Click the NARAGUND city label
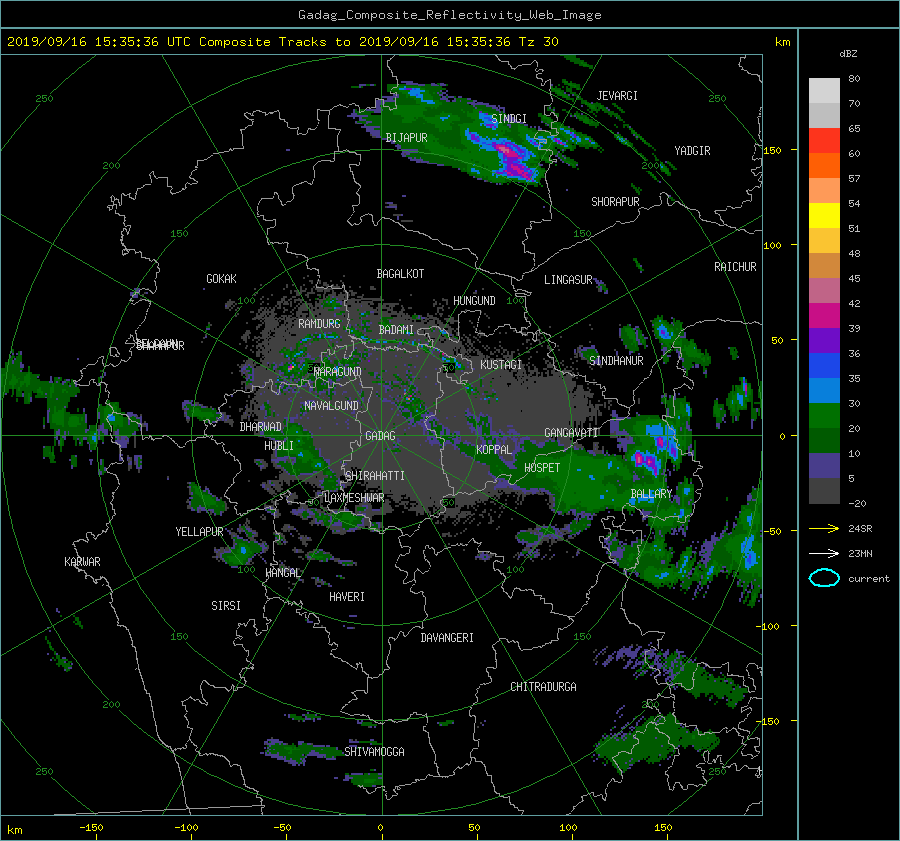Image resolution: width=900 pixels, height=841 pixels. tap(338, 372)
